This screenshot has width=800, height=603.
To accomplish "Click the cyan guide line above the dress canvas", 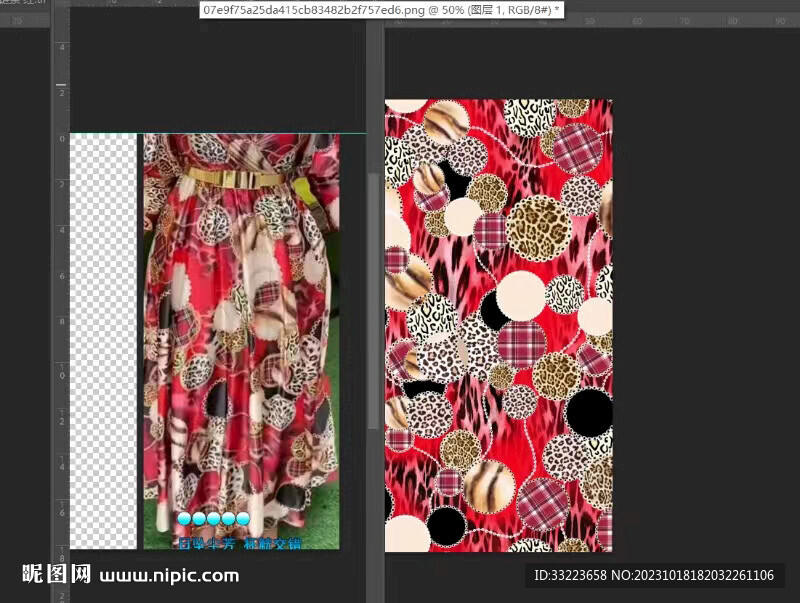I will (x=200, y=134).
